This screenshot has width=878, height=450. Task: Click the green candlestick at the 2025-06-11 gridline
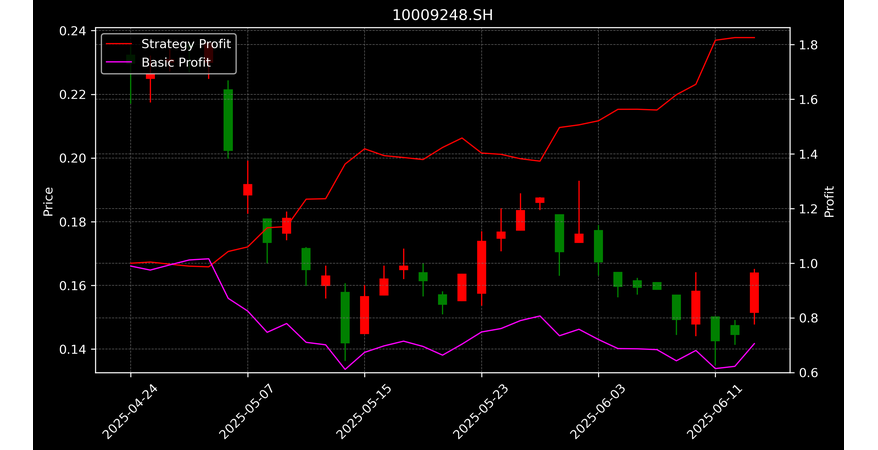[x=715, y=329]
